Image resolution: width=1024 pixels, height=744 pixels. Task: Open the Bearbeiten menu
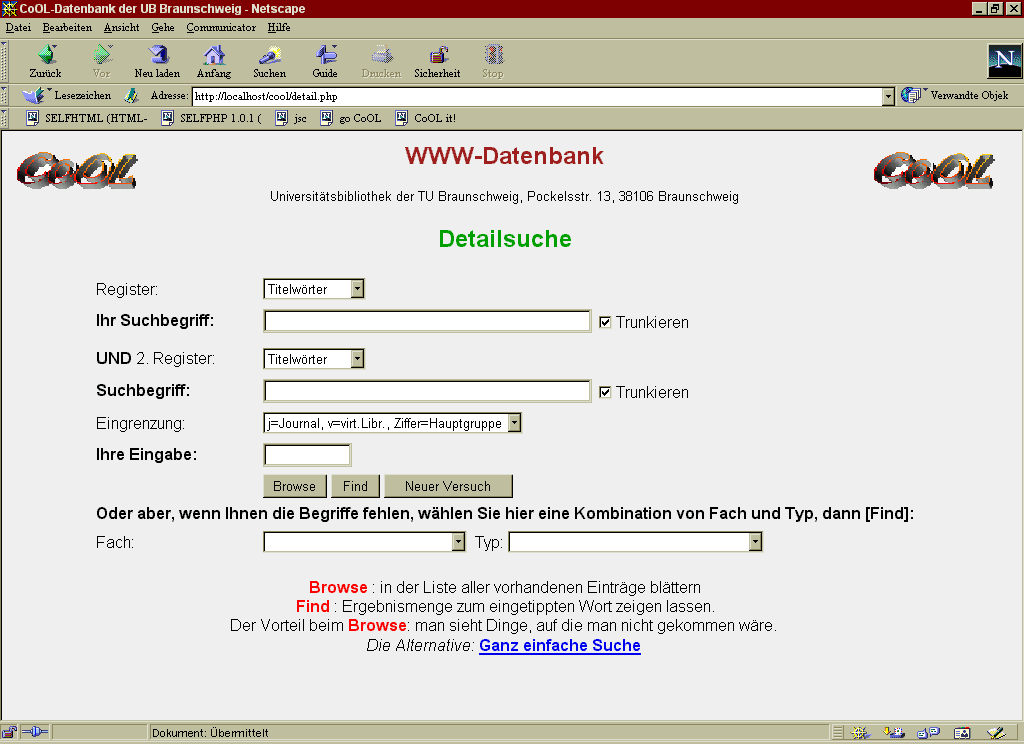pos(67,27)
